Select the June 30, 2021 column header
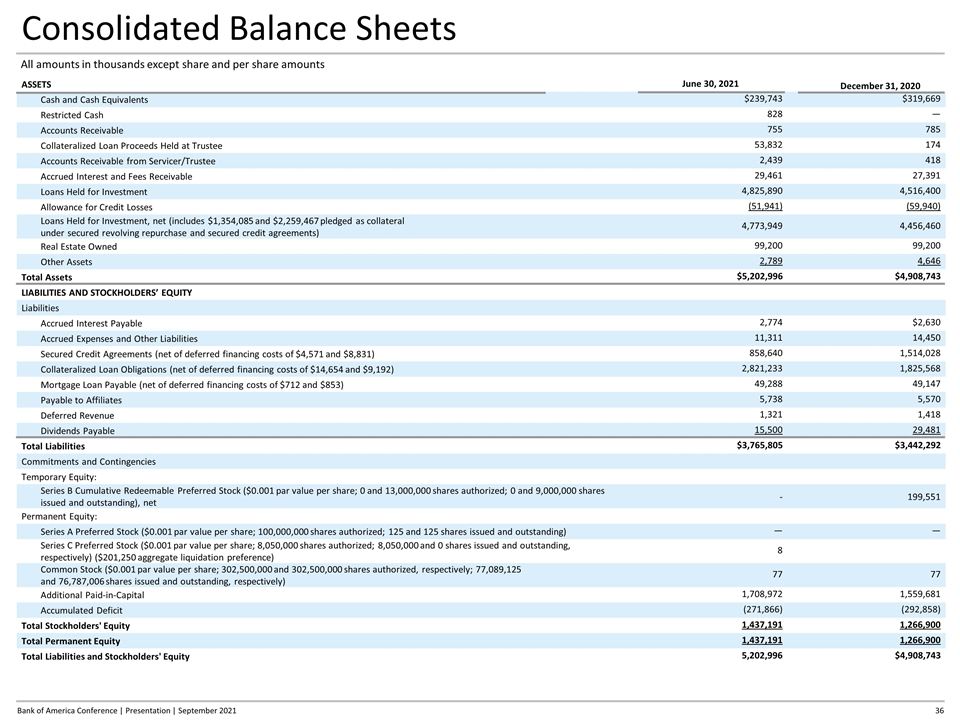960x720 pixels. tap(710, 84)
